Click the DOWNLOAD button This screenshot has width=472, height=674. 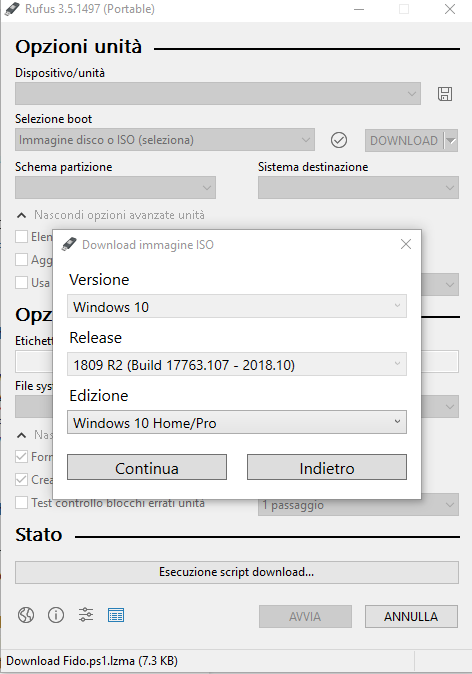[404, 141]
